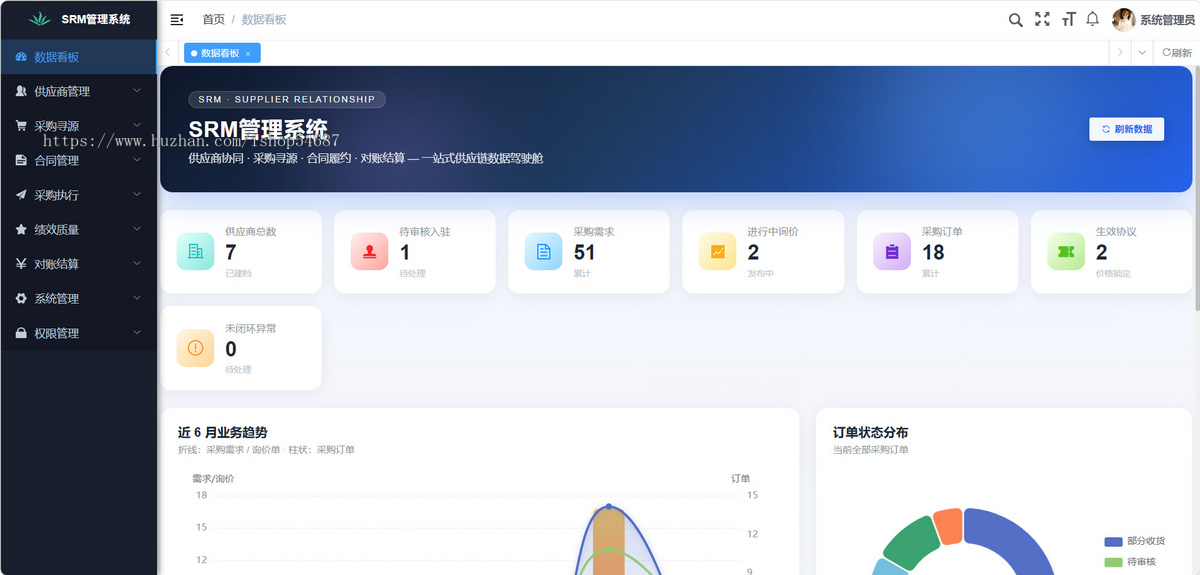
Task: Click the 系统管理 gear icon in sidebar
Action: [21, 298]
